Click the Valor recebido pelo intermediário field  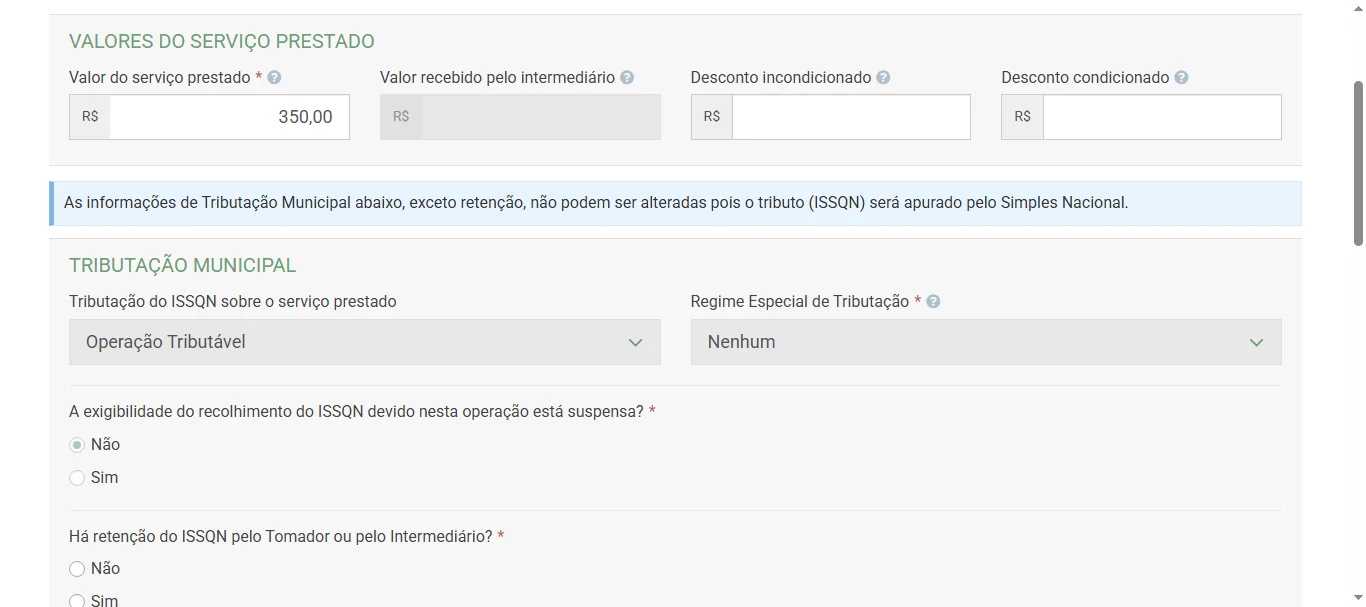(540, 116)
